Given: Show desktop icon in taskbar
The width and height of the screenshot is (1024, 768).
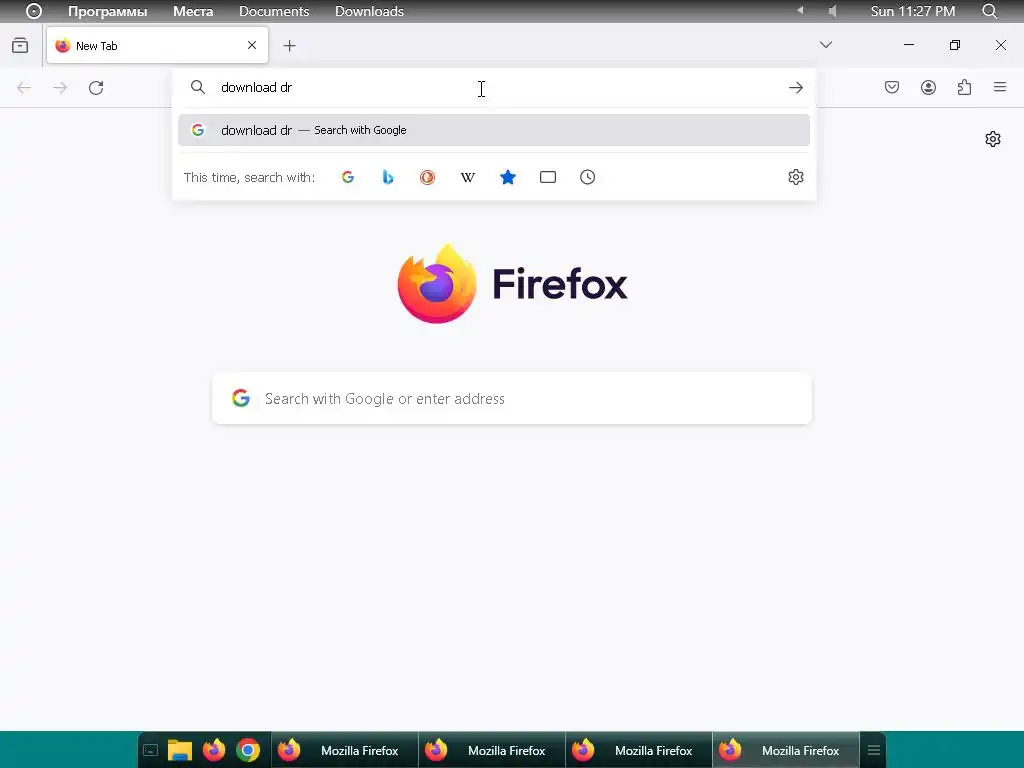Looking at the screenshot, I should (150, 750).
